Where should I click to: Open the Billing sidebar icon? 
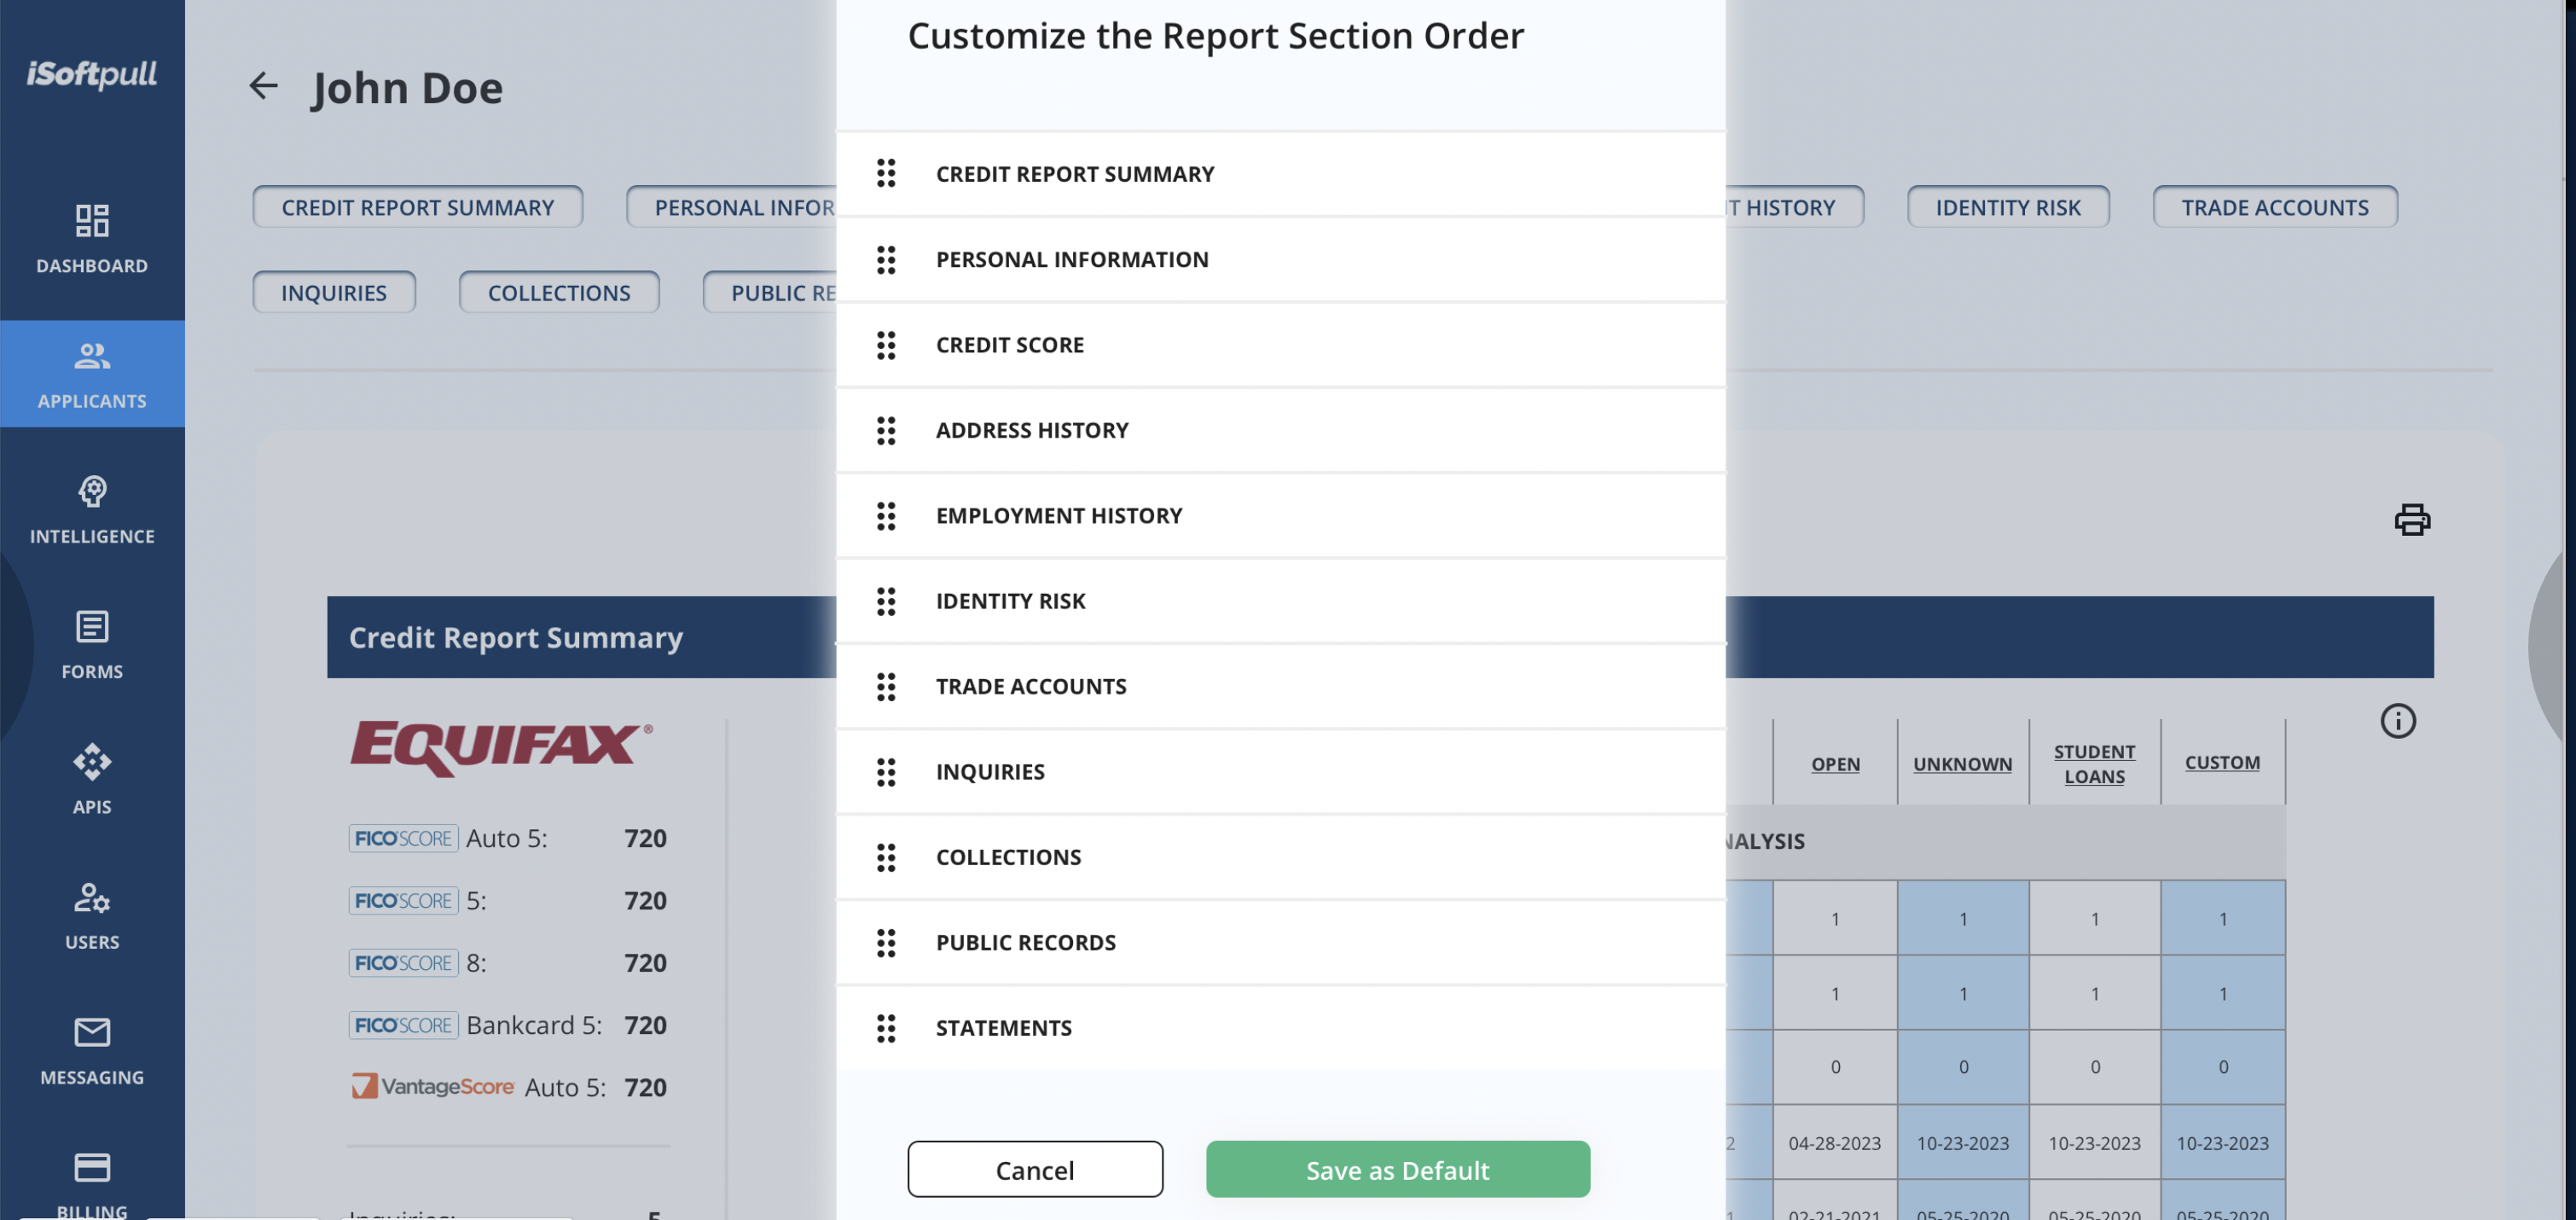click(x=92, y=1166)
